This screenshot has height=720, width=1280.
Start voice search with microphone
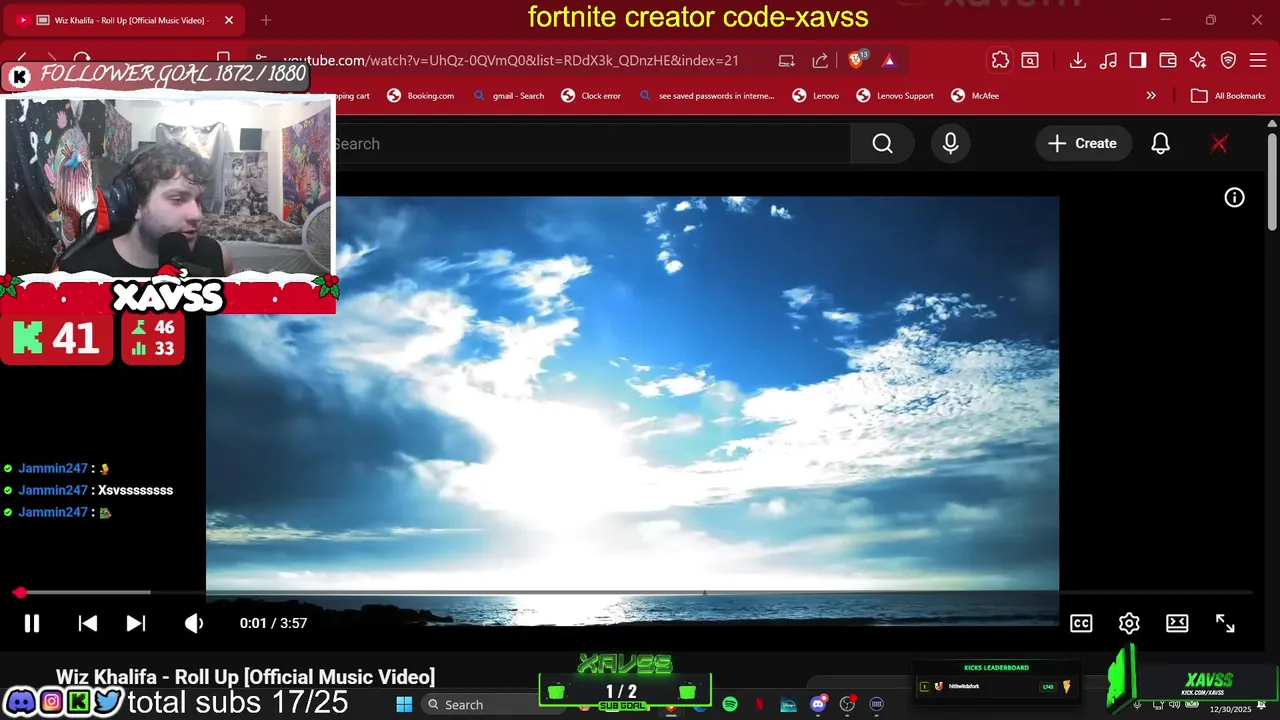(x=950, y=144)
